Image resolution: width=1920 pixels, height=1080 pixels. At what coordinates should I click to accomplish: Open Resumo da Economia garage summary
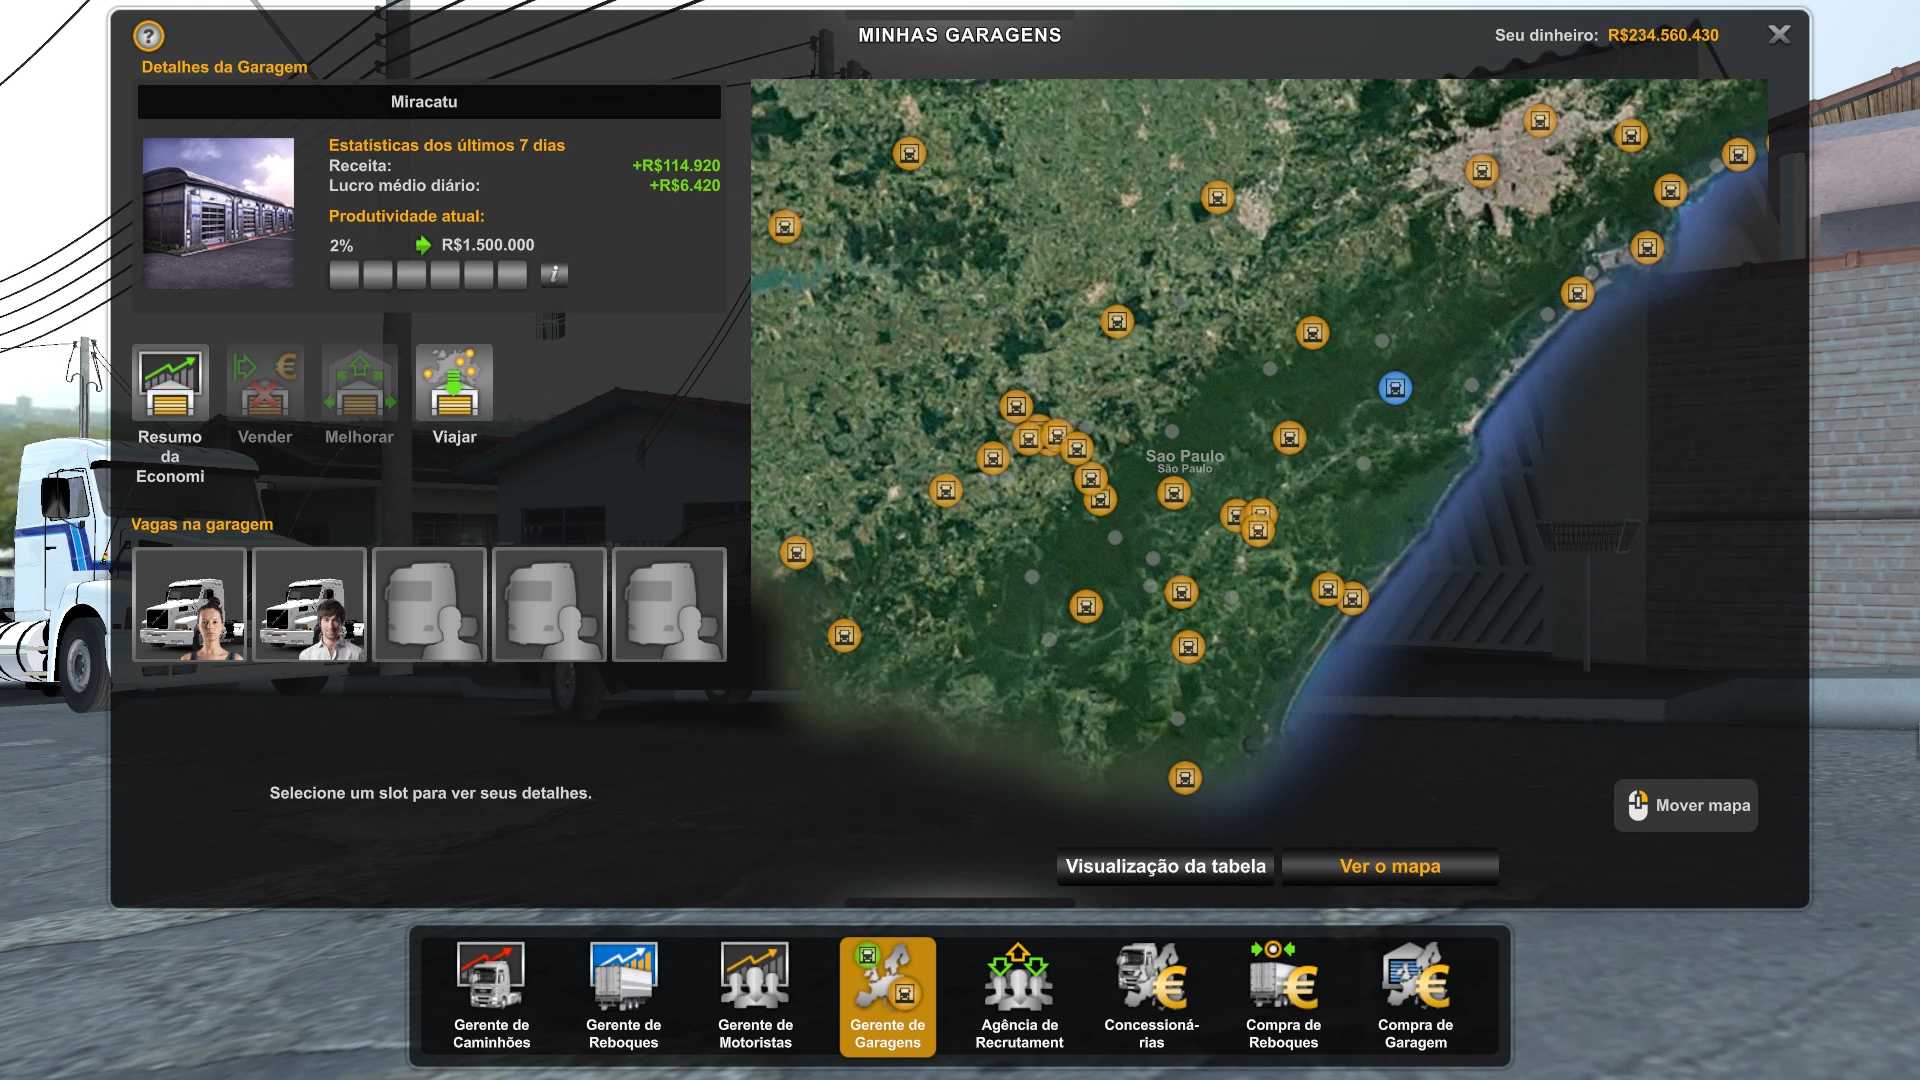click(170, 383)
